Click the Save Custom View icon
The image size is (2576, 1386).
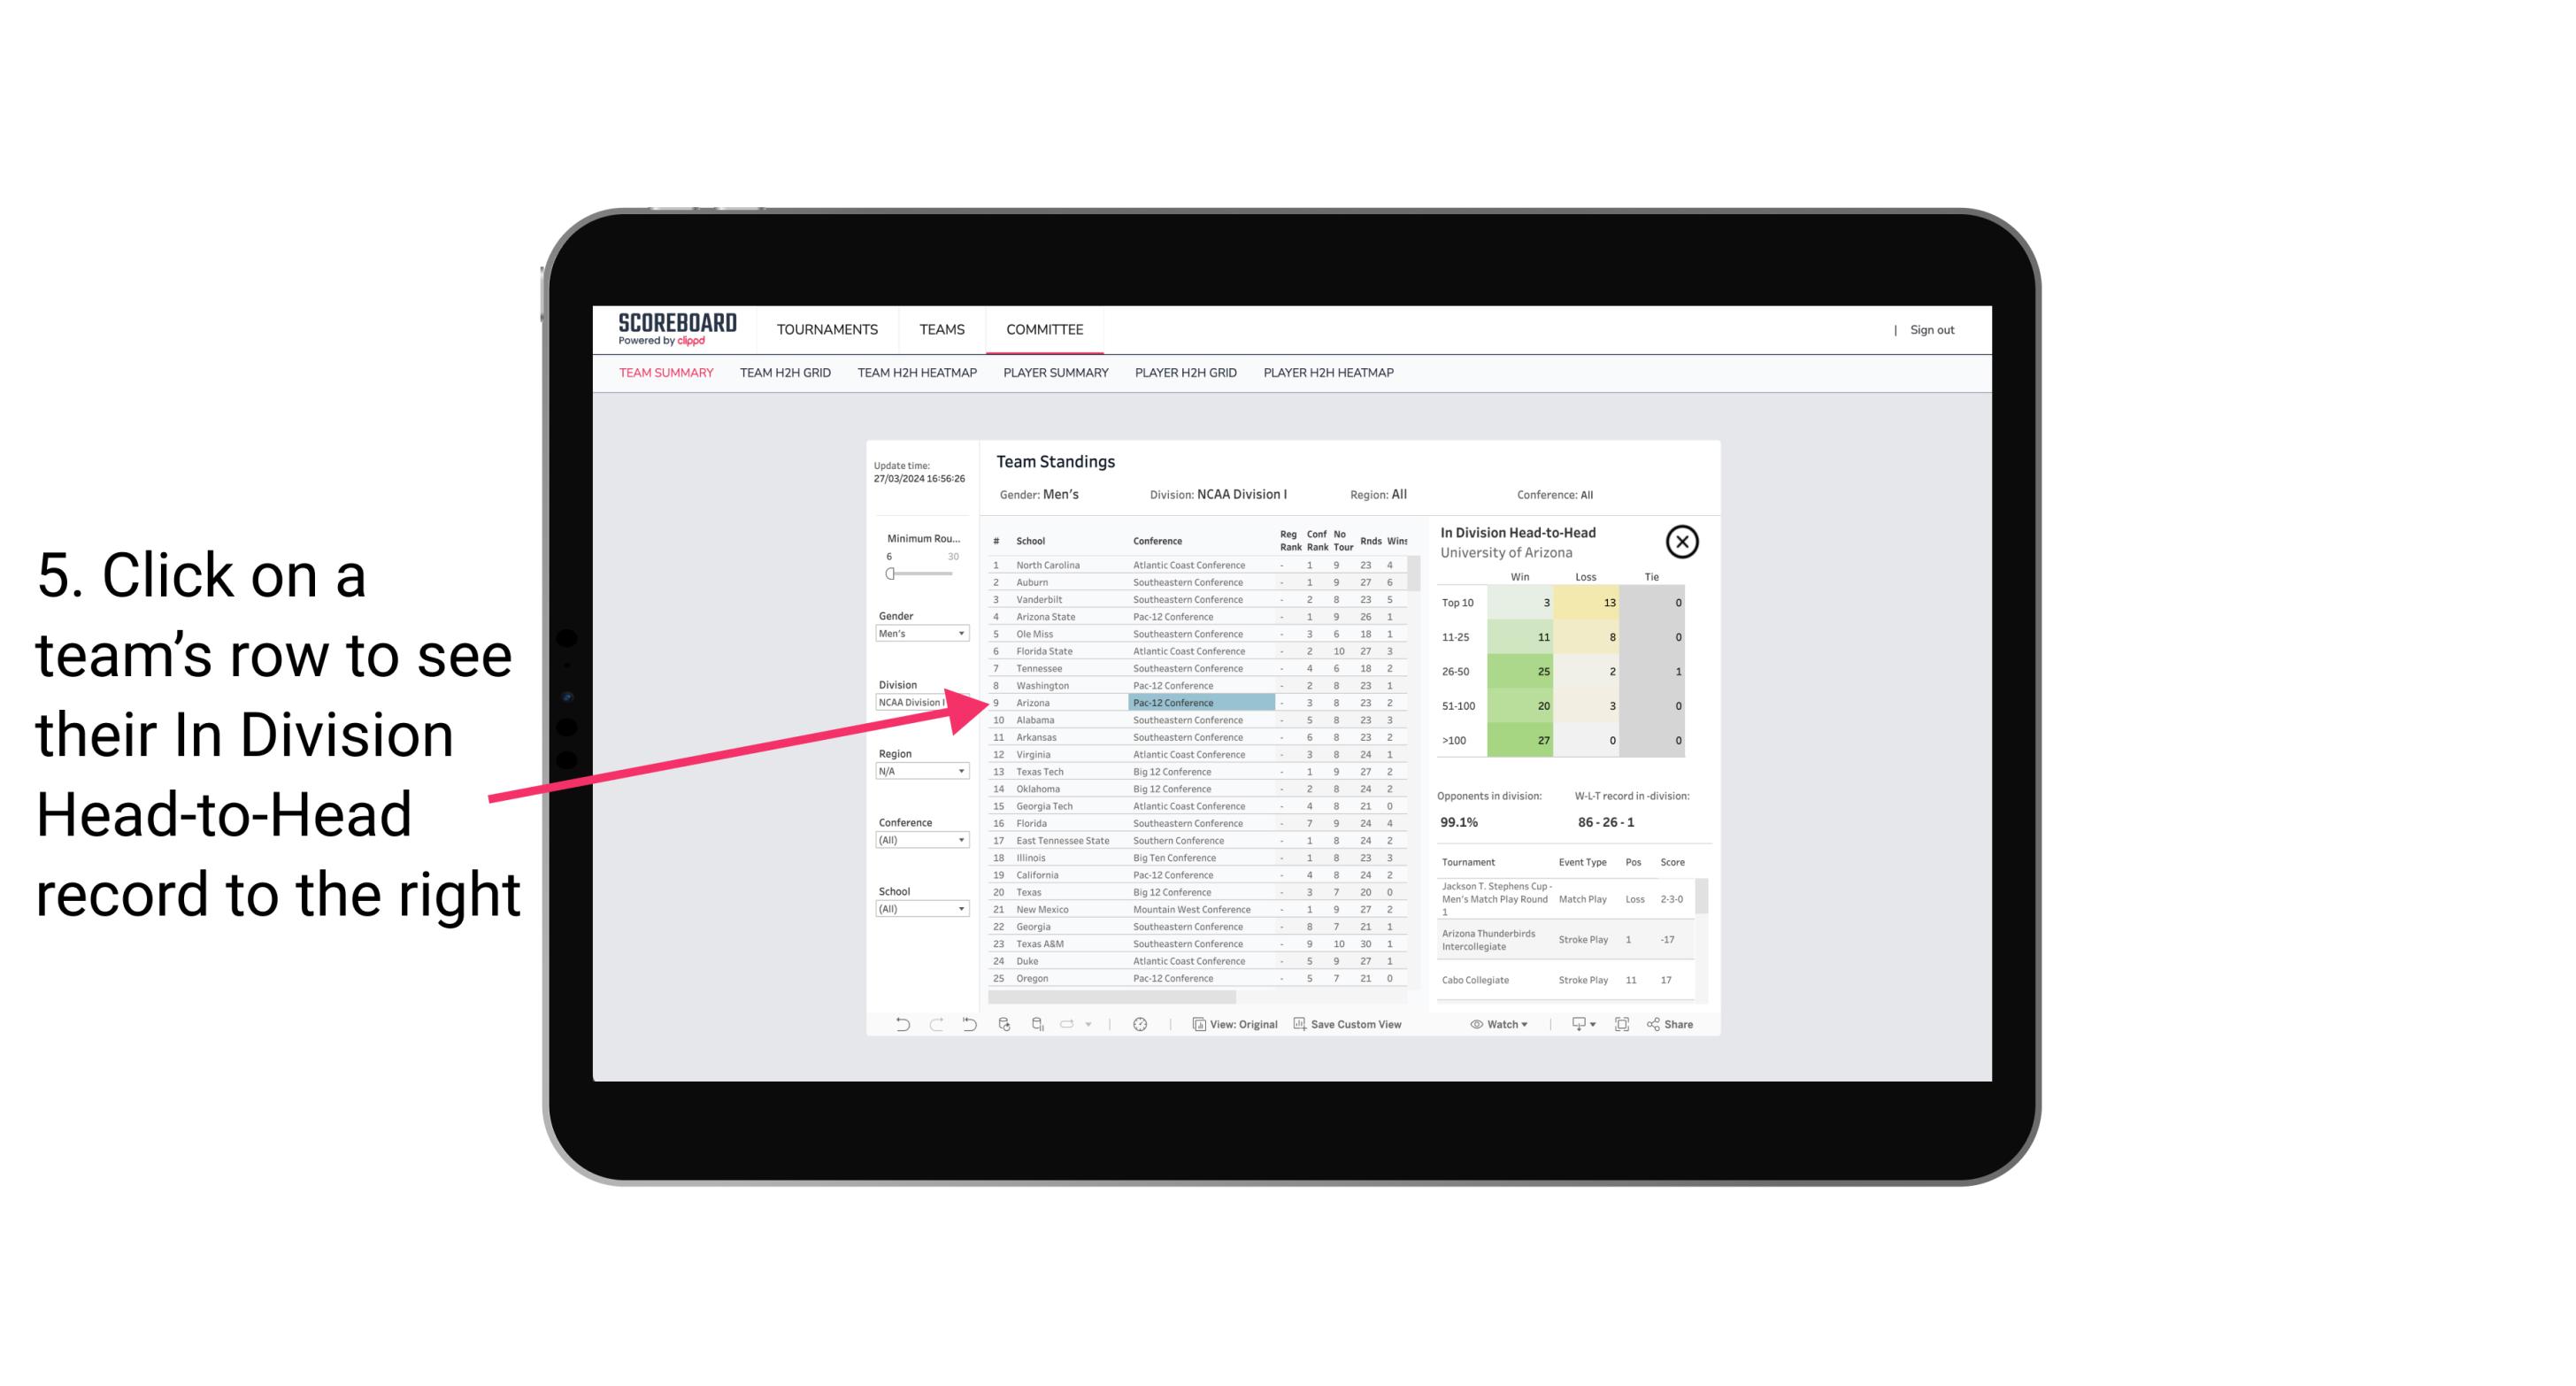coord(1300,1024)
